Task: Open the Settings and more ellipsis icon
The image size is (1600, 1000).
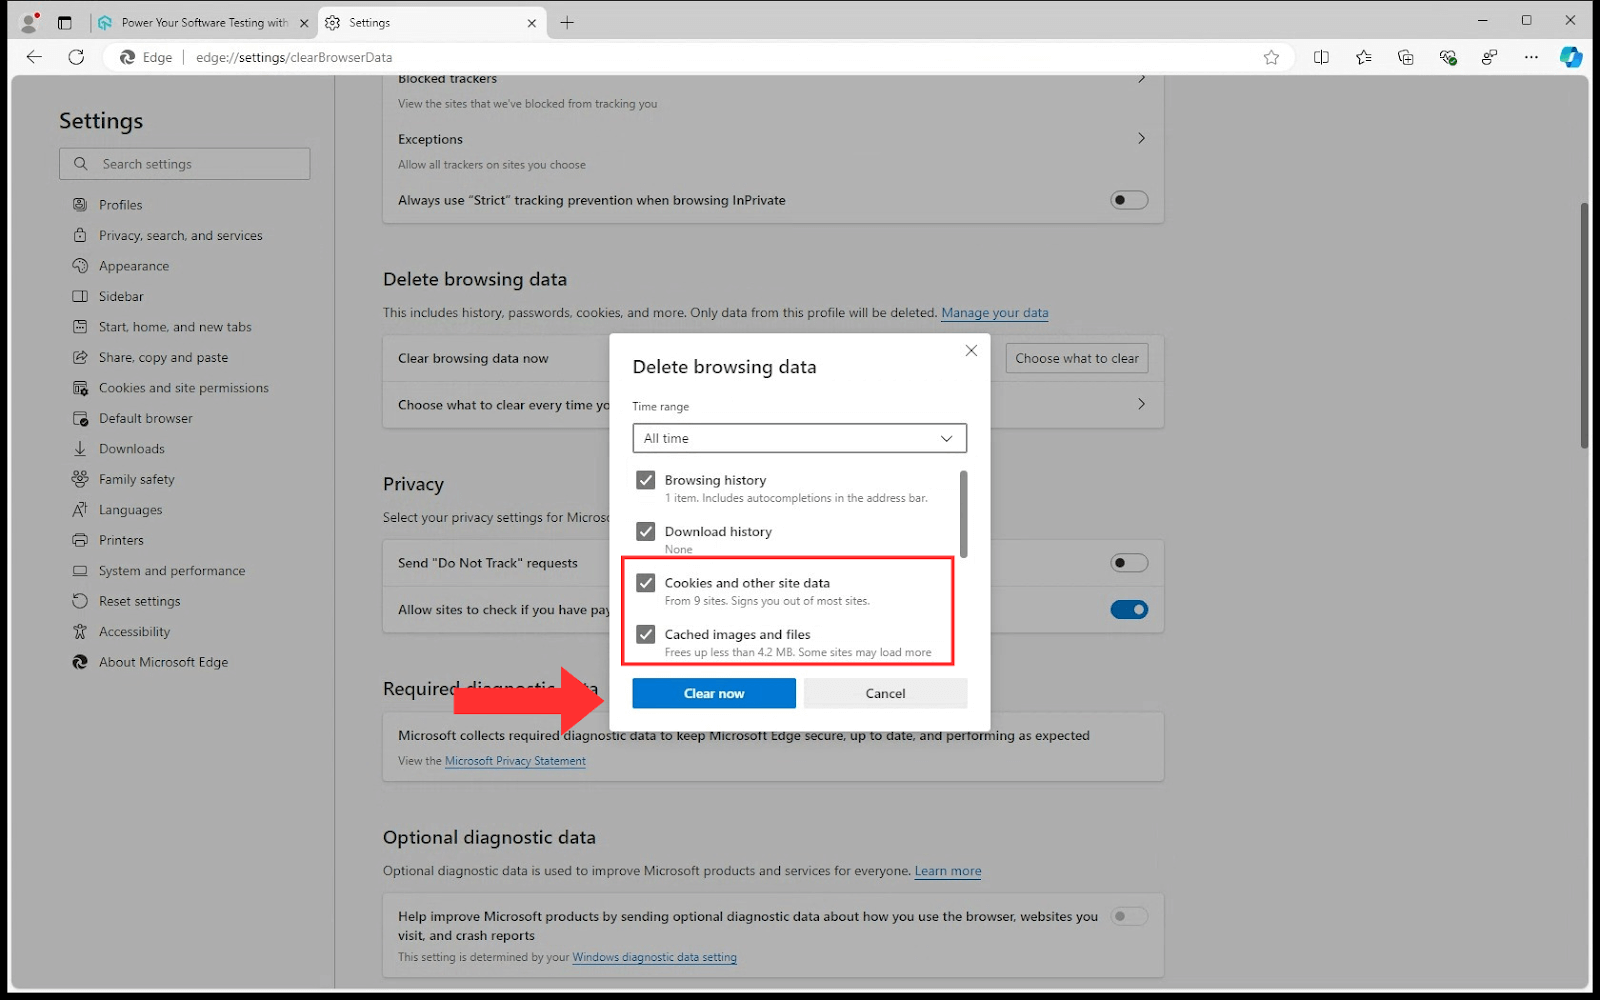Action: 1531,57
